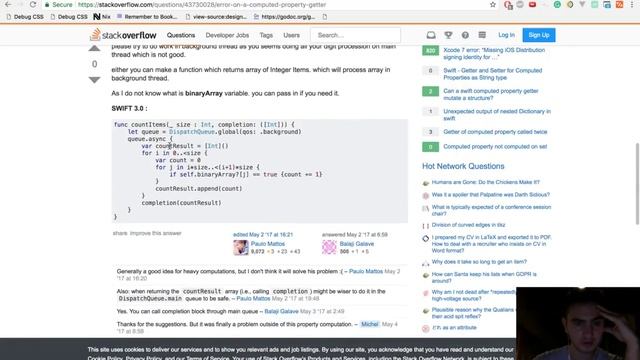Downvote the answer with down arrow
640x360 pixels.
click(94, 80)
